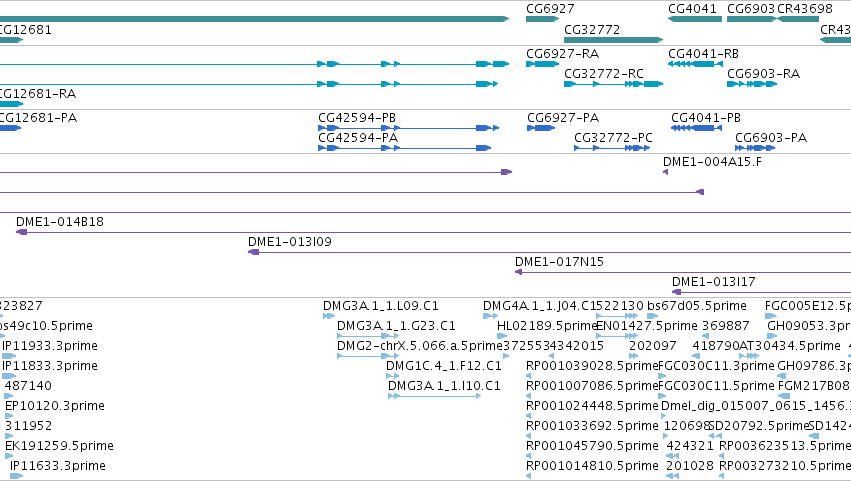Image resolution: width=851 pixels, height=481 pixels.
Task: Click RP001014810.5prime label
Action: (x=592, y=466)
